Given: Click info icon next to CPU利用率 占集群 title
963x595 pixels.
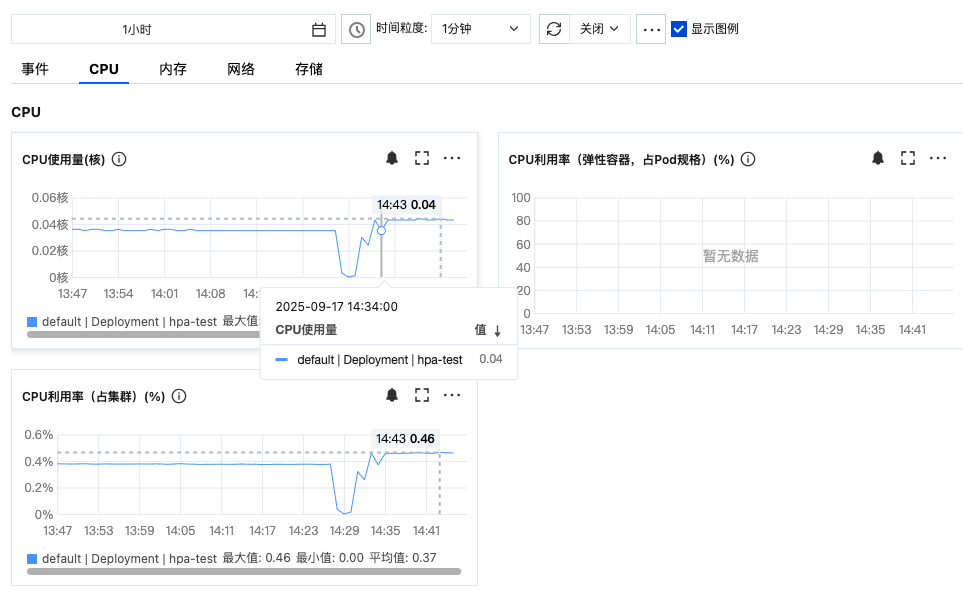Looking at the screenshot, I should coord(179,396).
